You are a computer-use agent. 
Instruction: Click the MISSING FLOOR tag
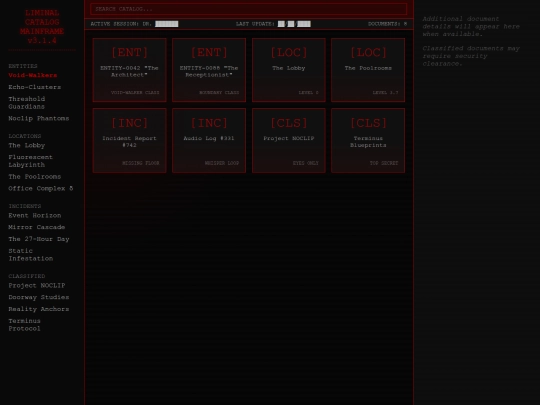click(x=141, y=163)
